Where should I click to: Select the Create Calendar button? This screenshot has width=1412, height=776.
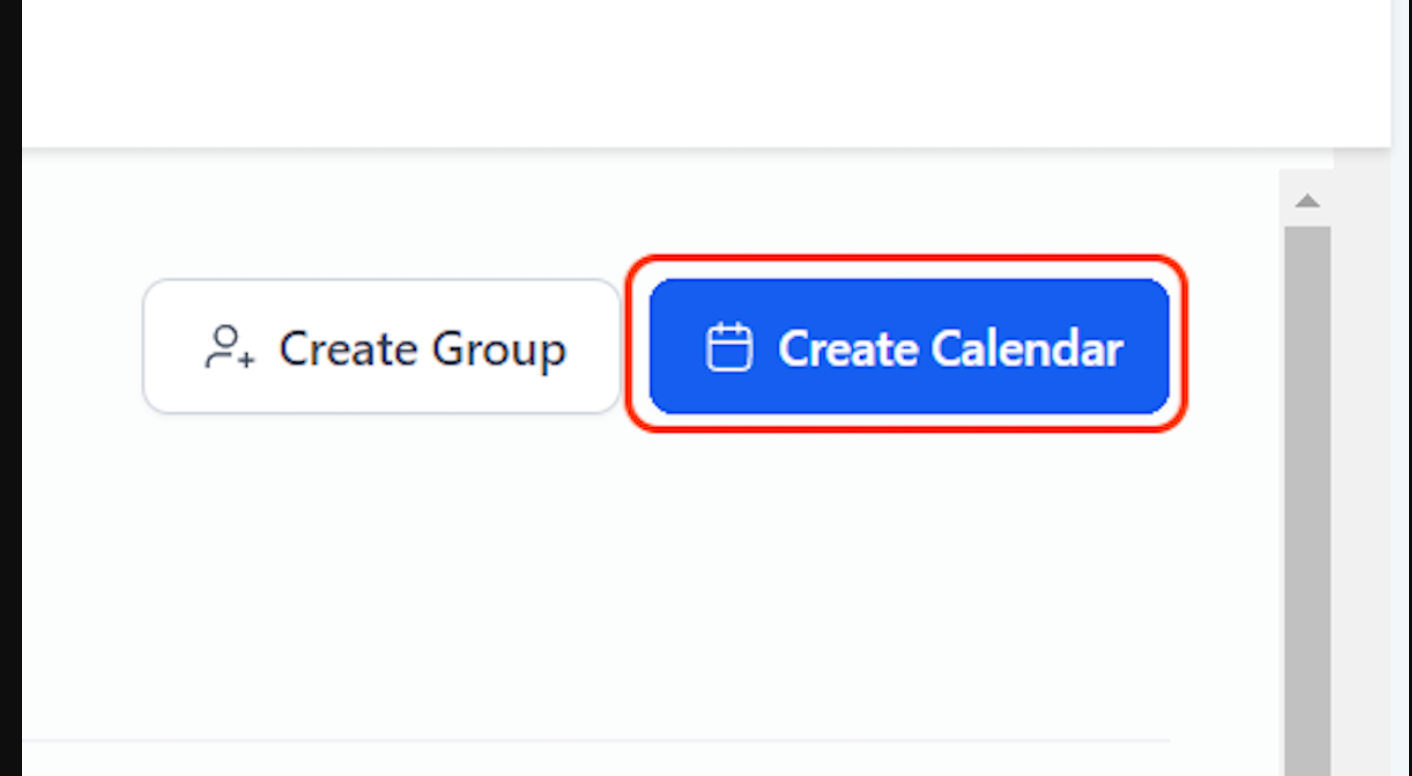(x=909, y=346)
